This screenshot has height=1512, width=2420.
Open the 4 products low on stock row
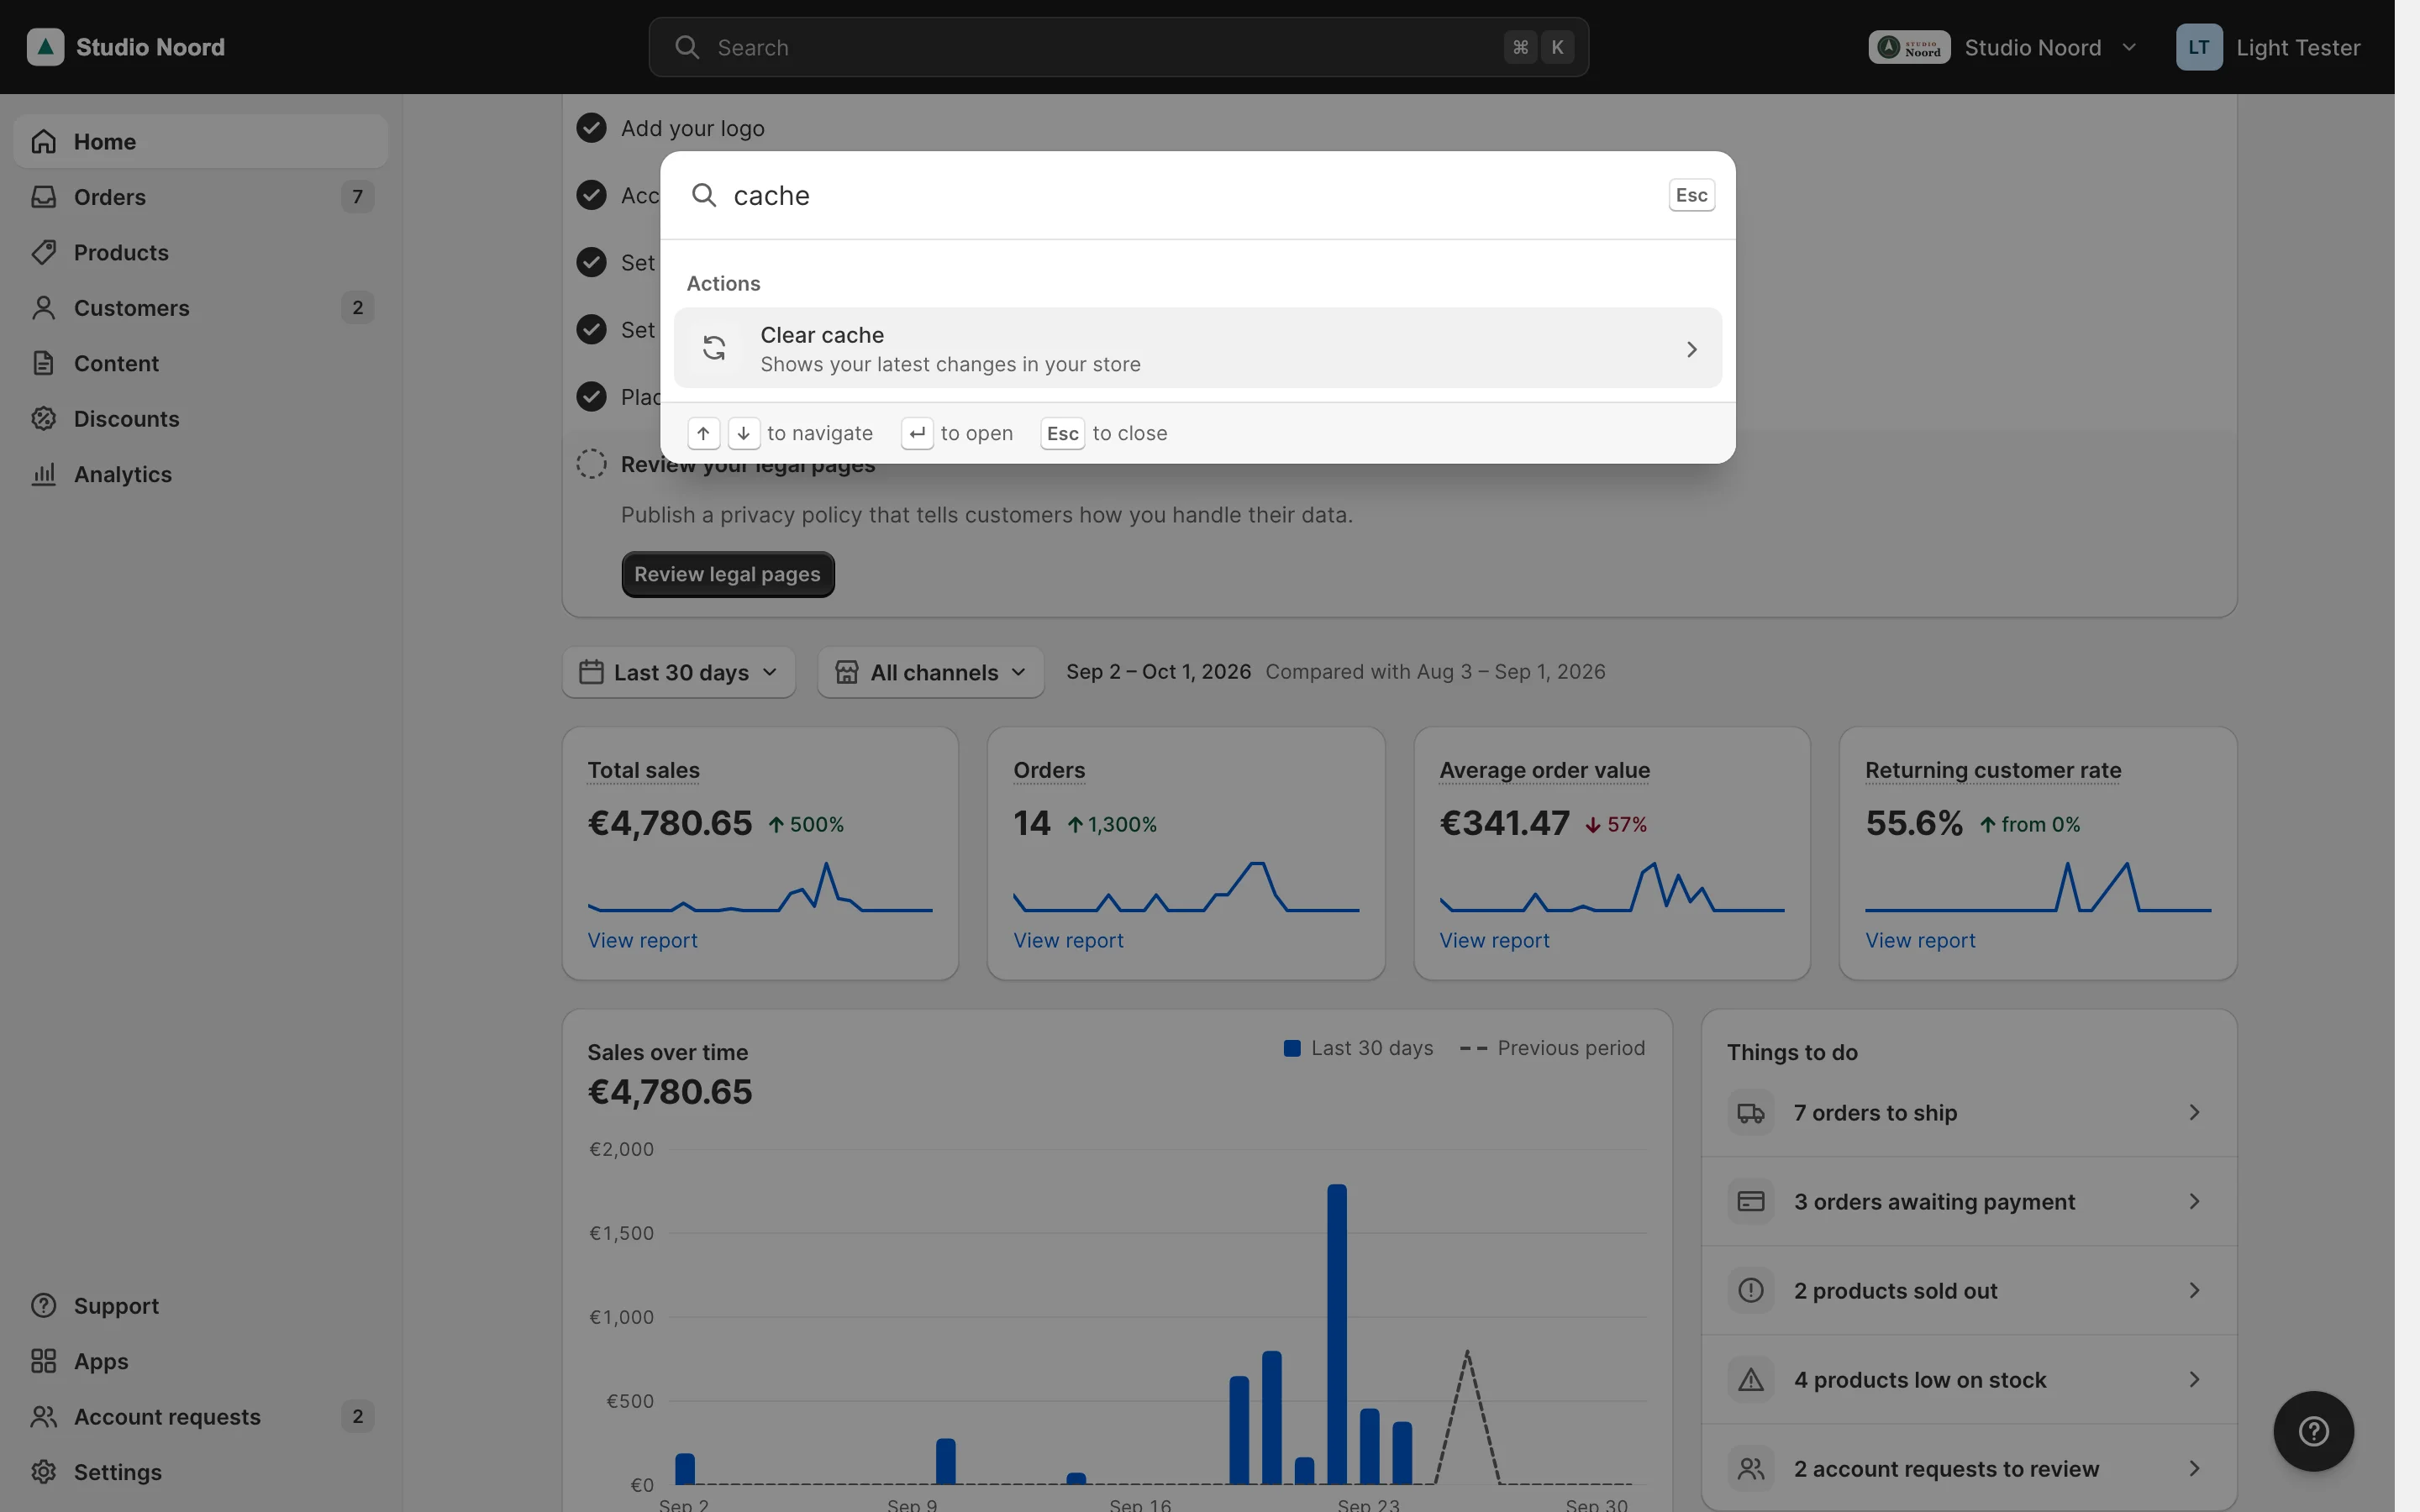[1969, 1379]
